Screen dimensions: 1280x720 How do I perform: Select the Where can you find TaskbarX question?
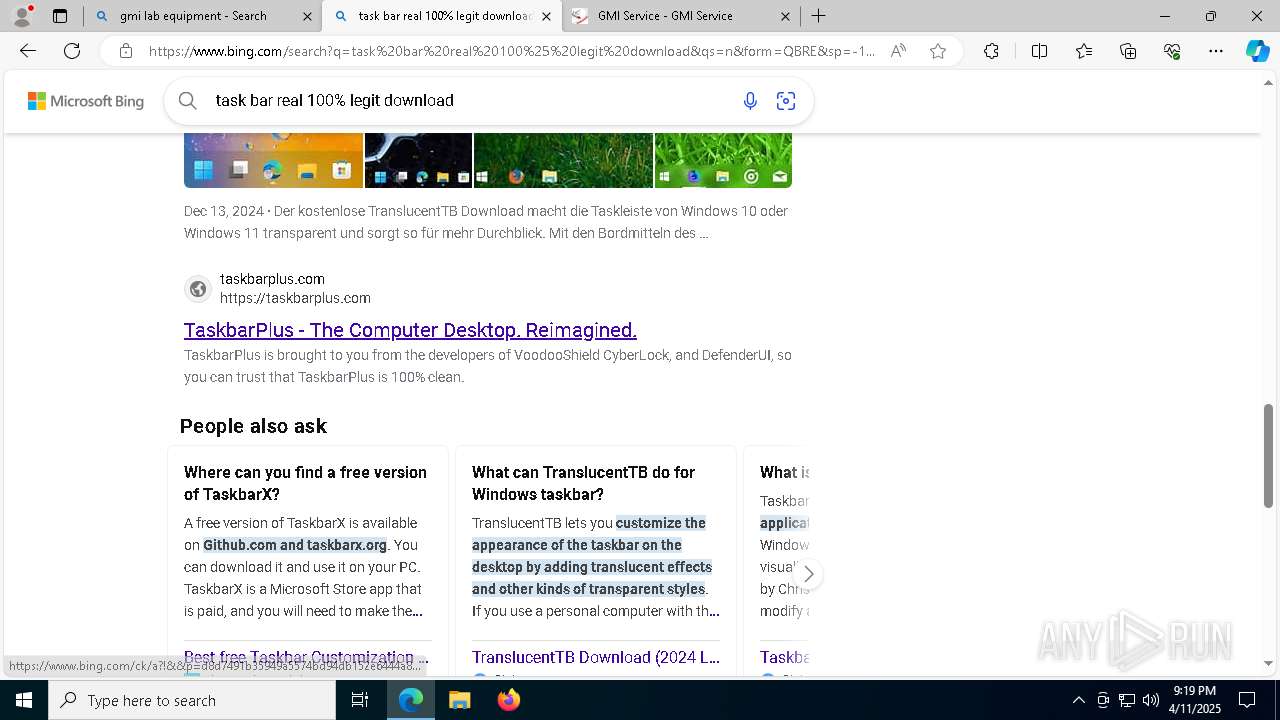click(305, 483)
